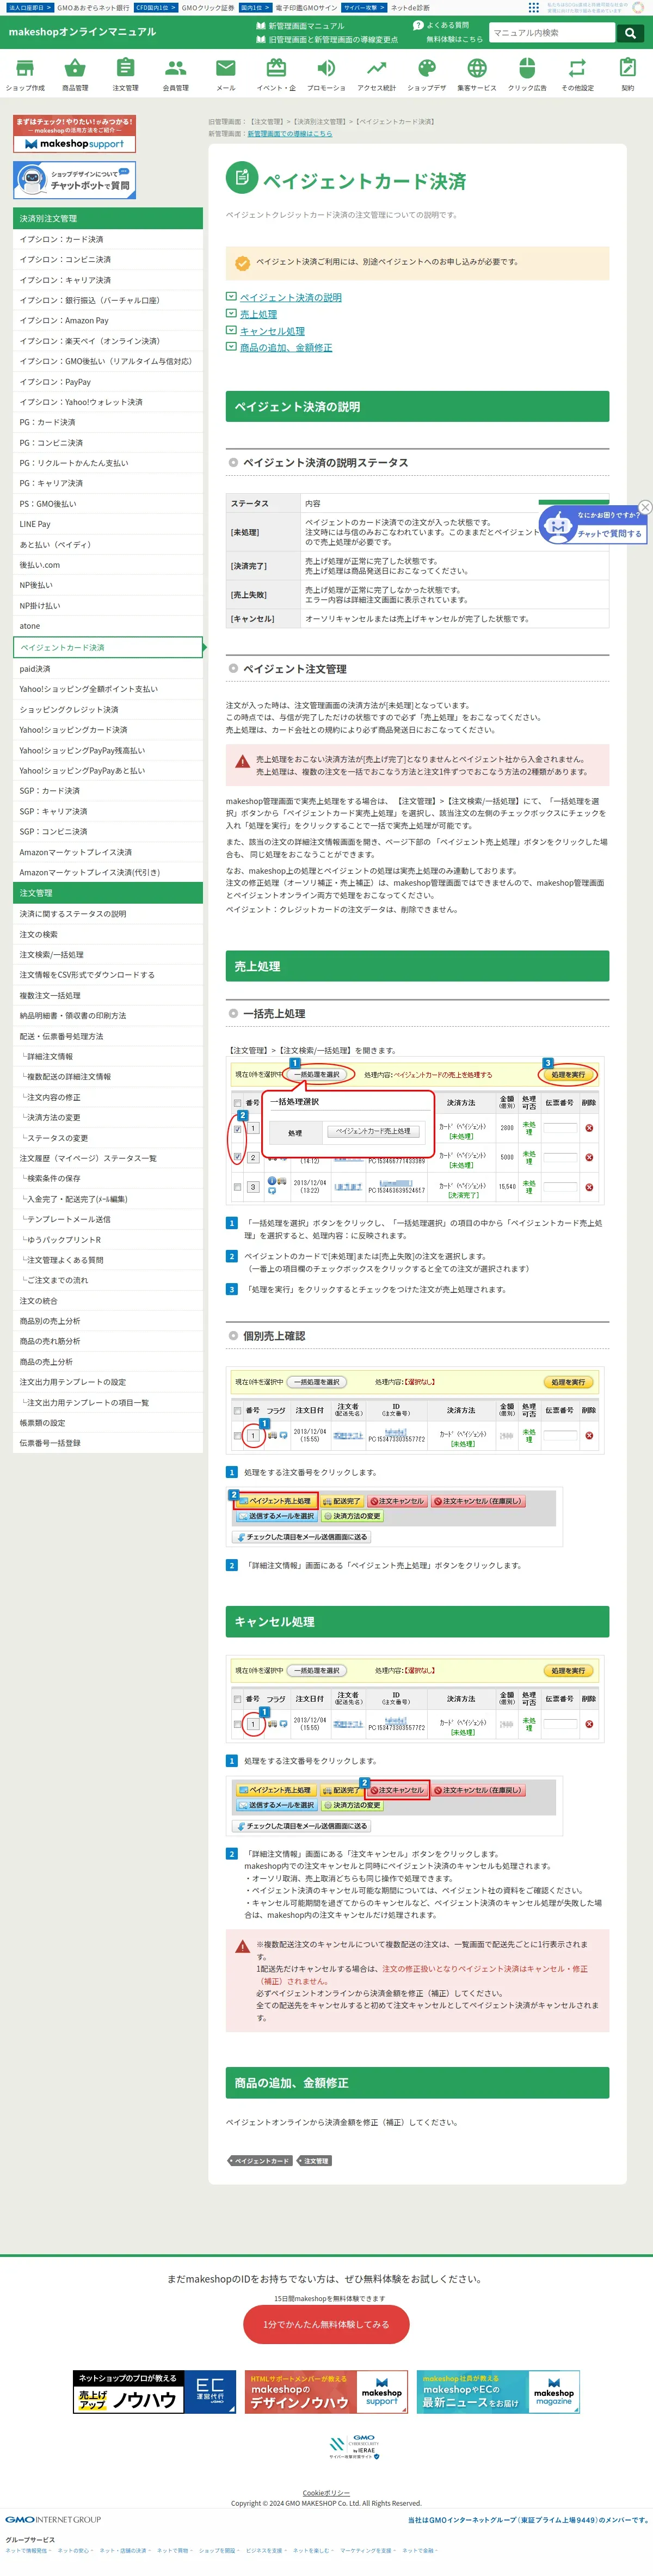The height and width of the screenshot is (2576, 653).
Task: Open 詳細注文情報 sub-item in sidebar
Action: pos(108,1057)
